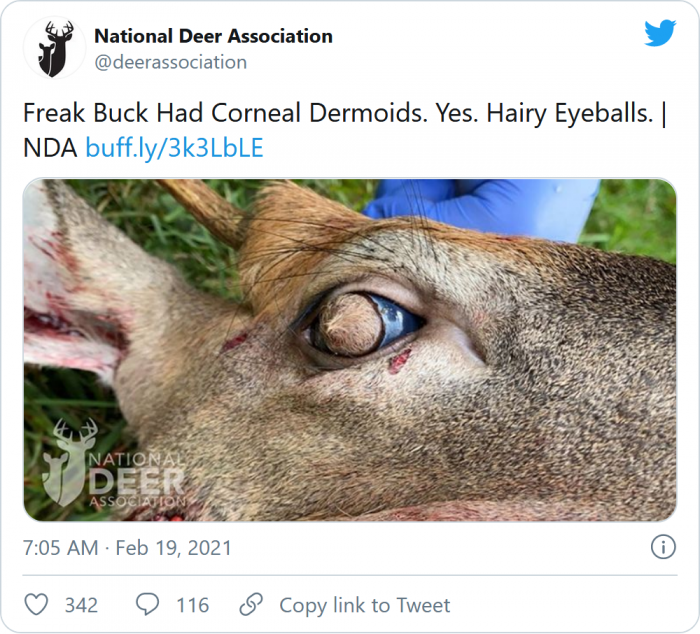Click the National Deer Association display name

click(213, 36)
